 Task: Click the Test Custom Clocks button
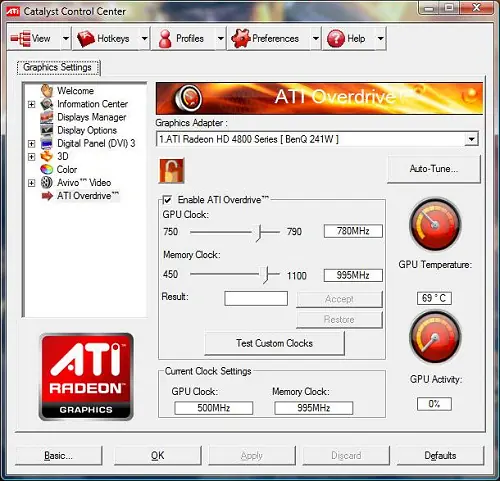(x=274, y=343)
